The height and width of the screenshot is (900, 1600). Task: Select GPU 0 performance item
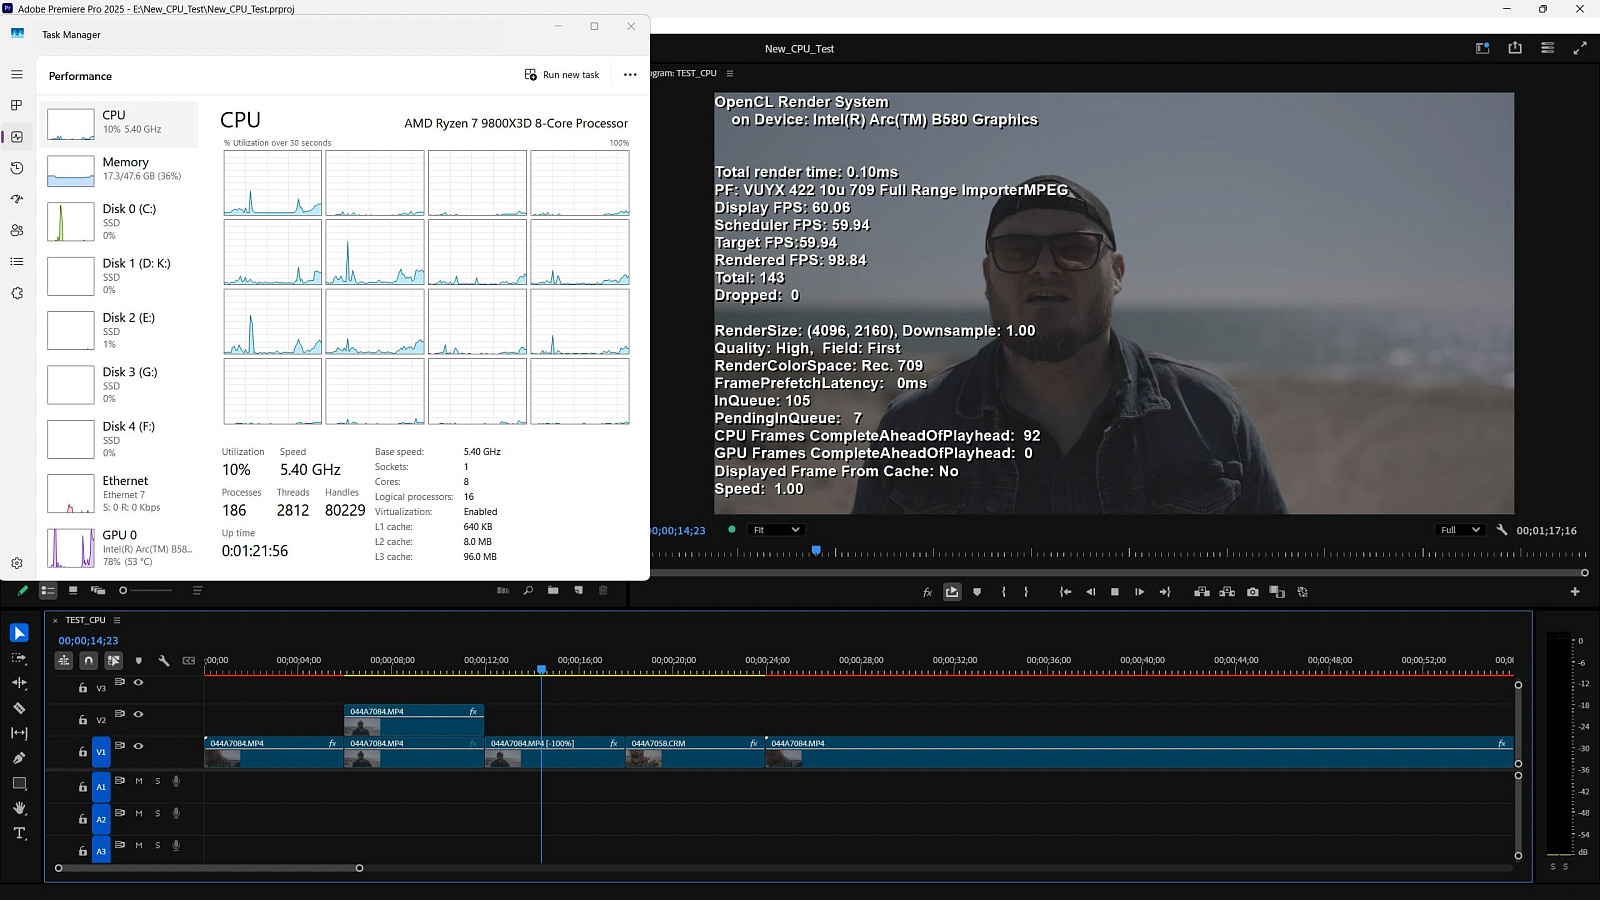[119, 548]
